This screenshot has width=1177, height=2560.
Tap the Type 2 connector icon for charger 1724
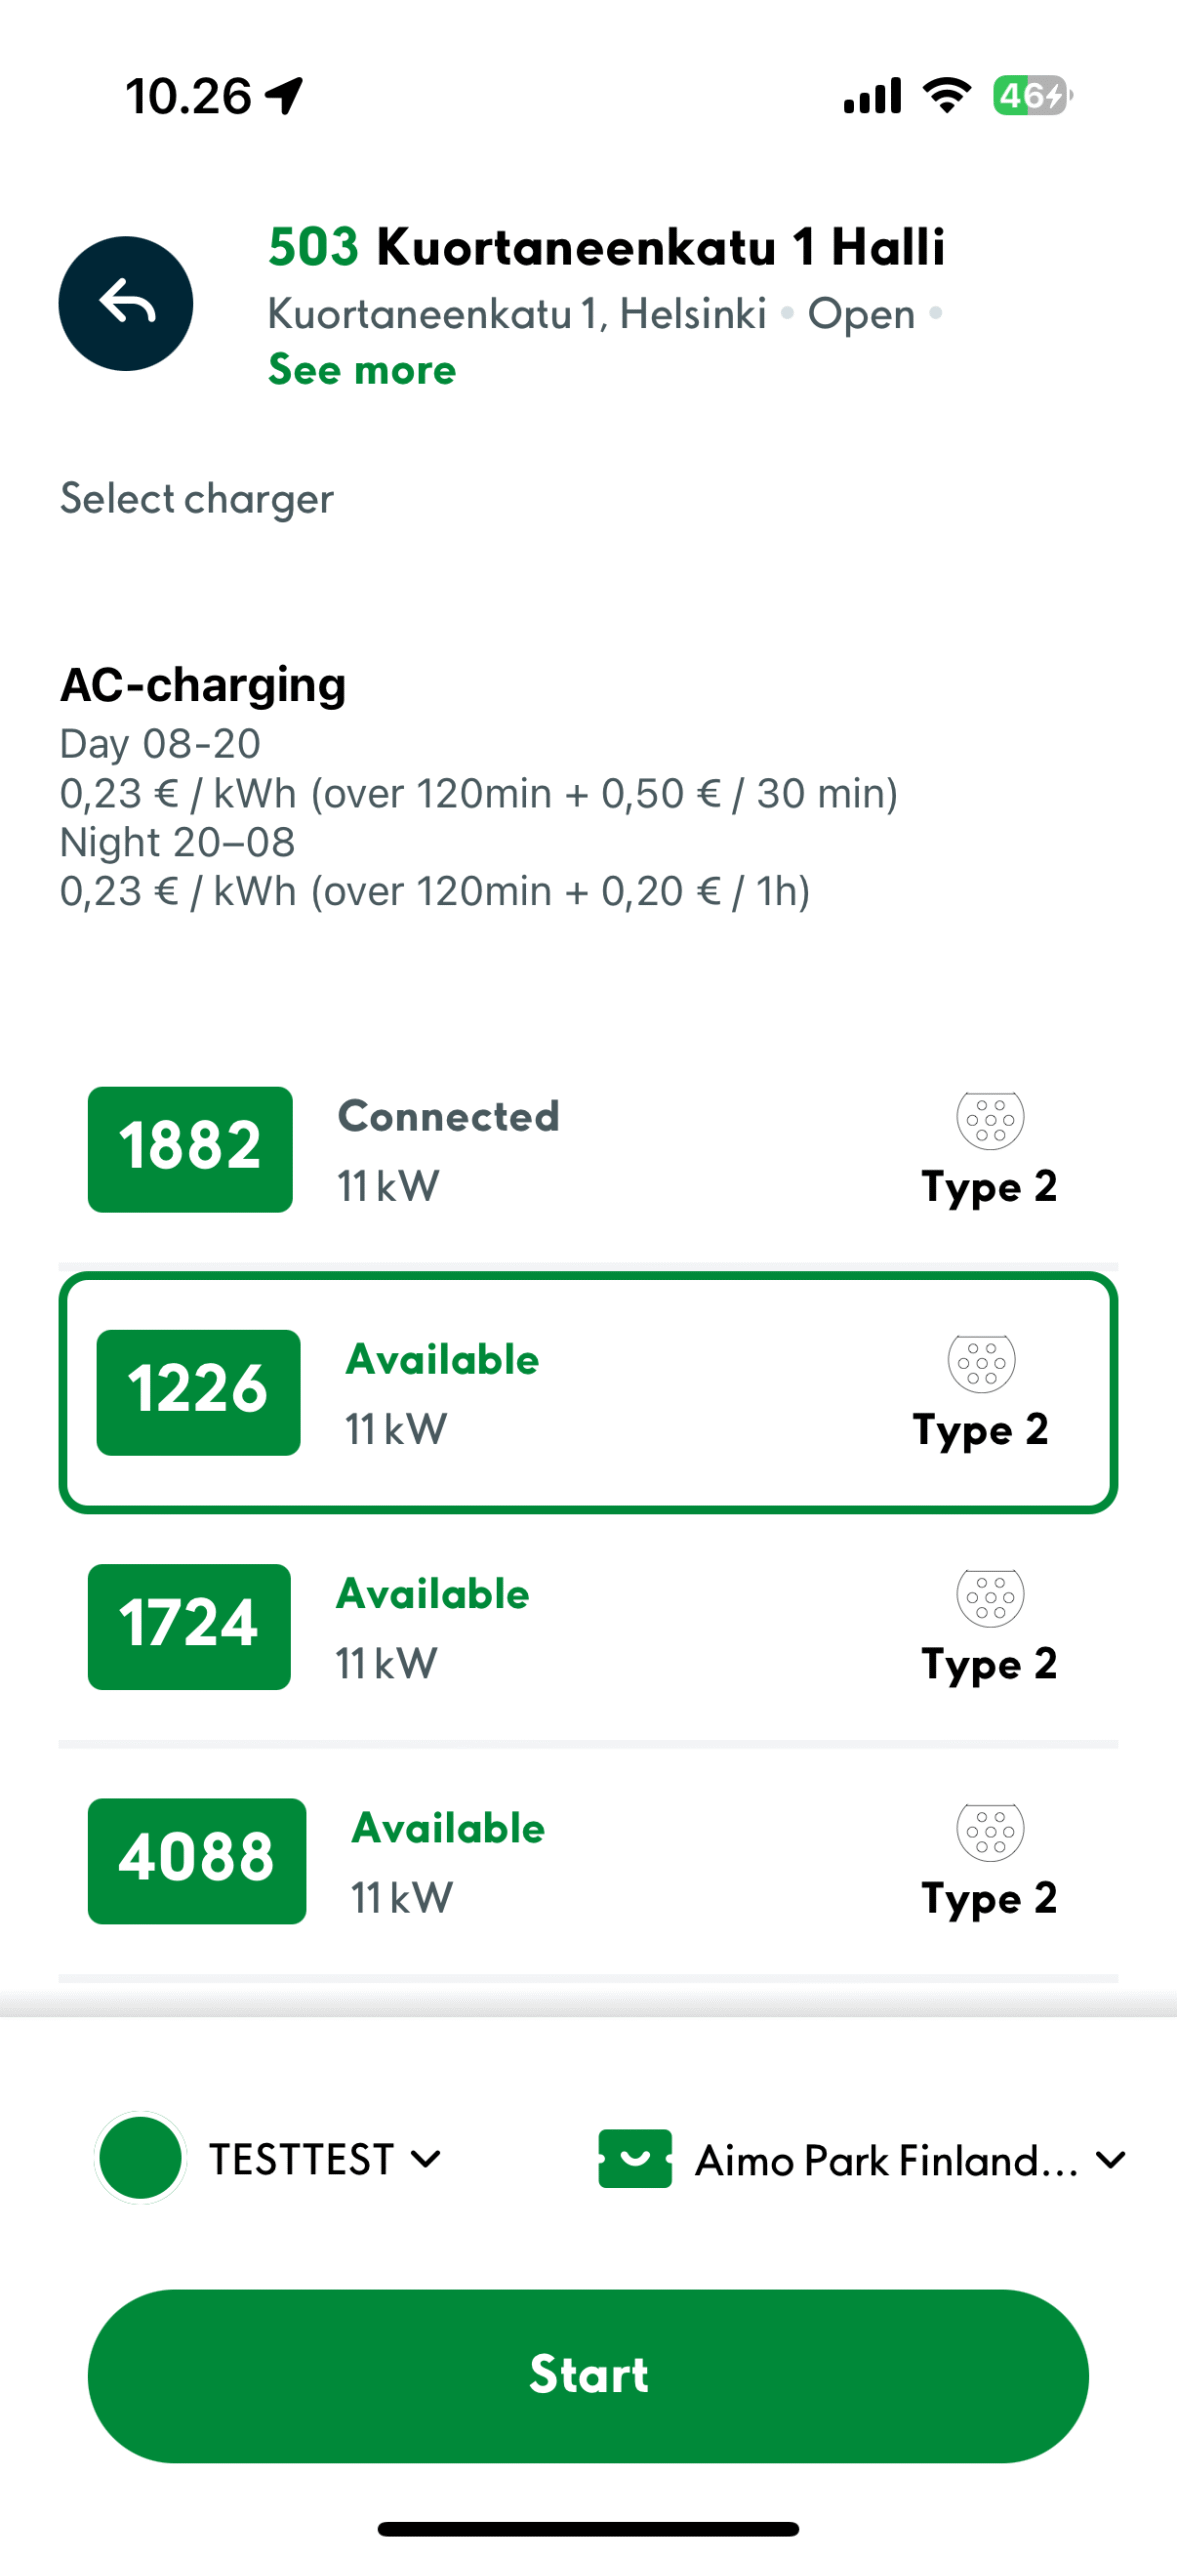(x=989, y=1596)
